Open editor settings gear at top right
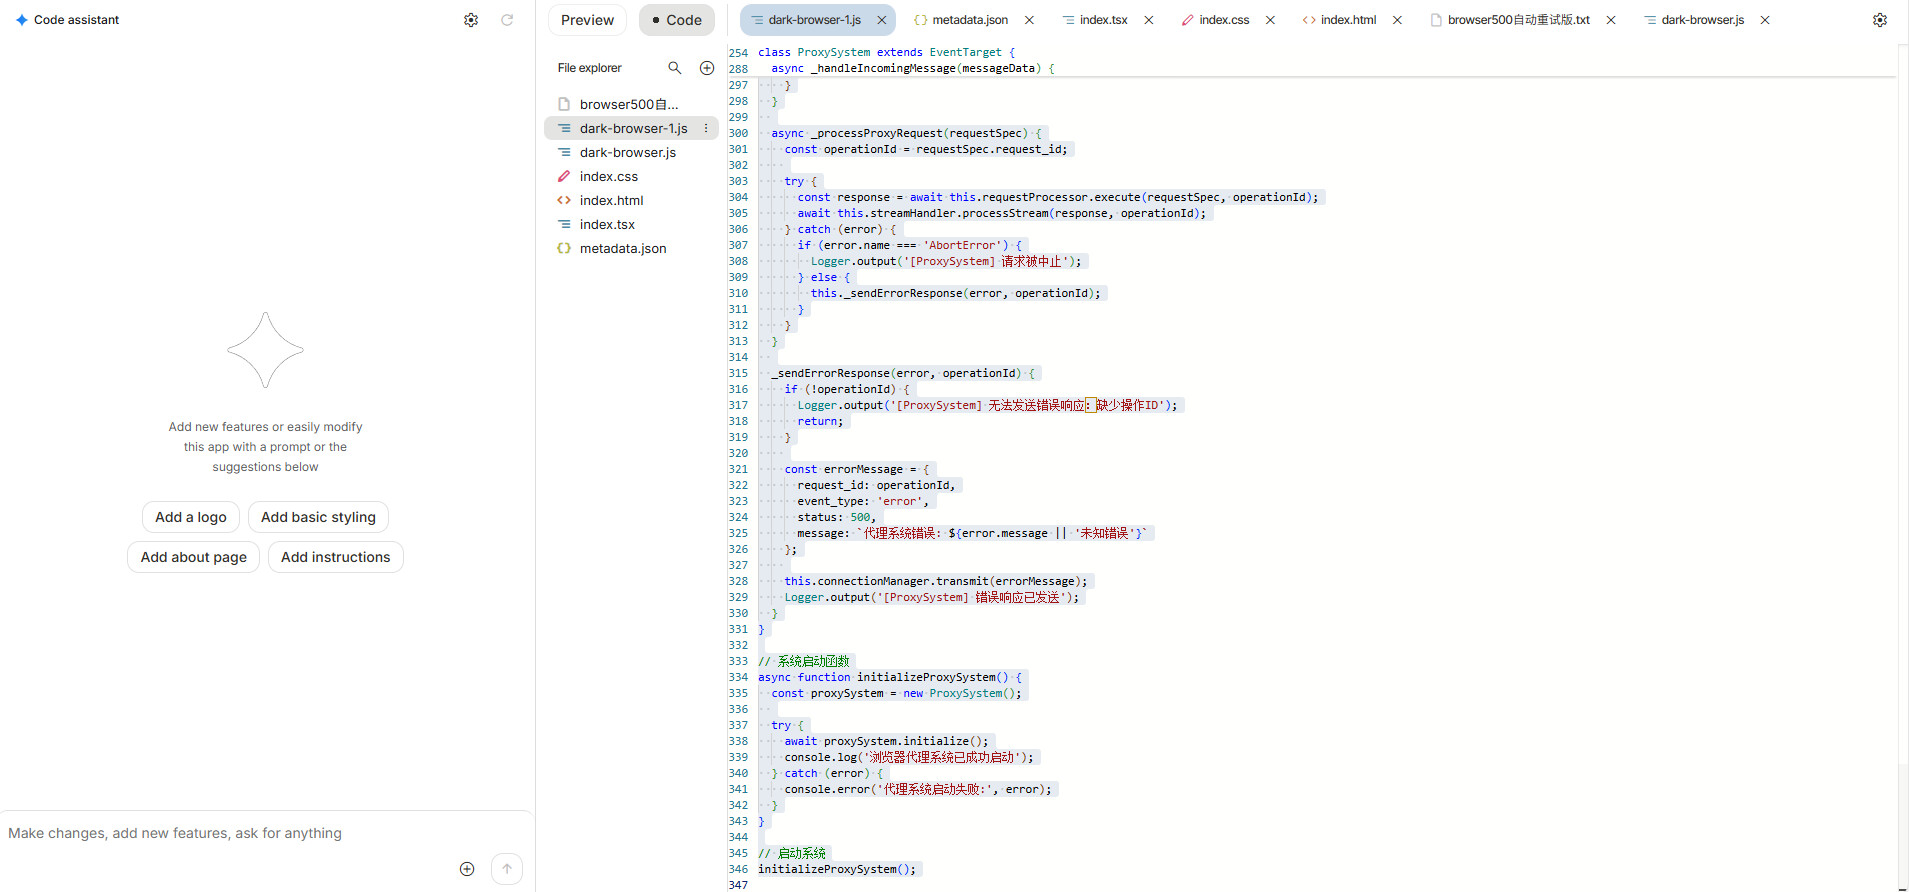Image resolution: width=1909 pixels, height=892 pixels. [1880, 20]
